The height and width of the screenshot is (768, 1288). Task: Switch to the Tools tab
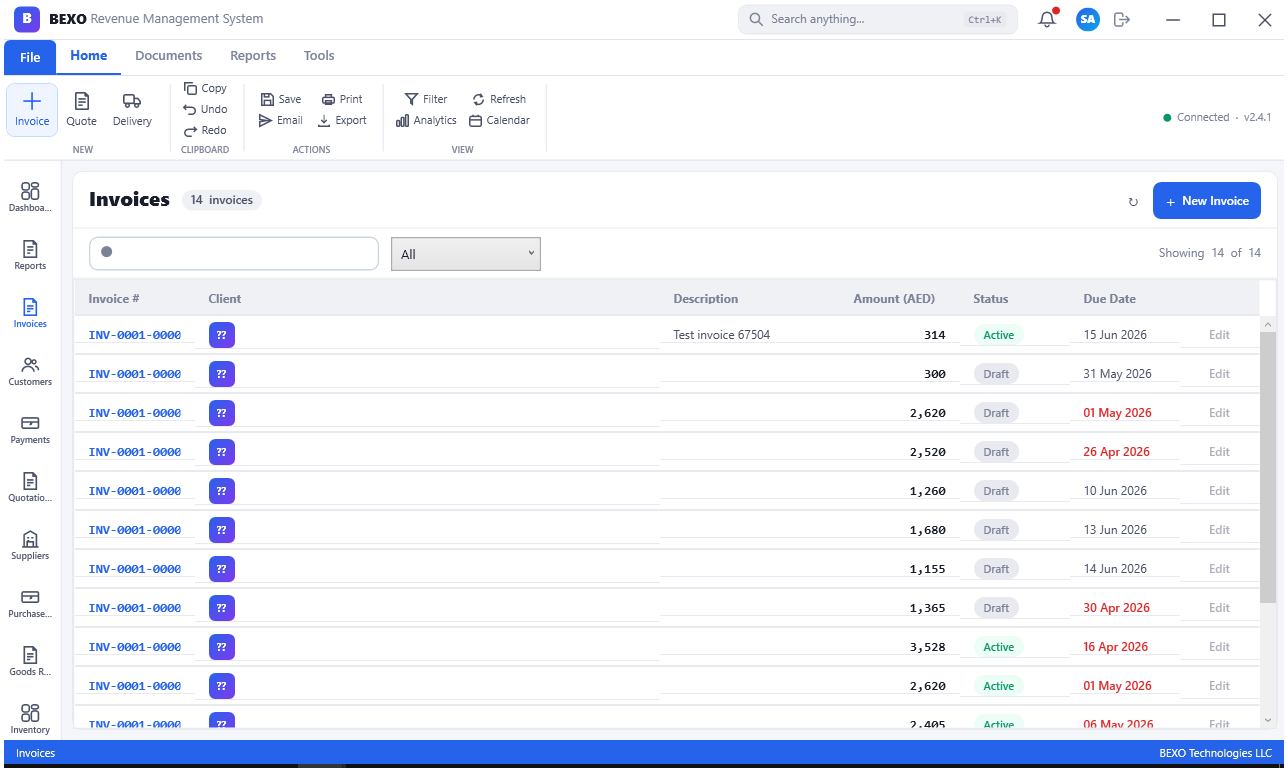319,56
